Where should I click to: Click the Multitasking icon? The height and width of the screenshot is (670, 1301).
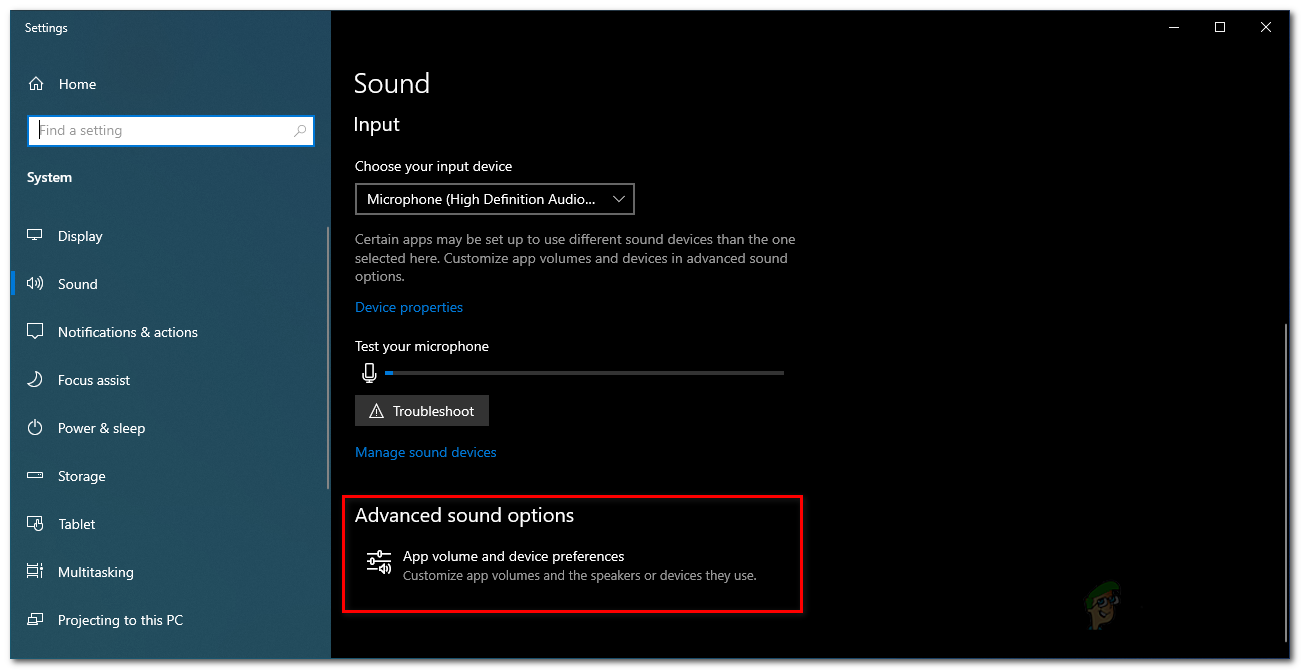35,572
